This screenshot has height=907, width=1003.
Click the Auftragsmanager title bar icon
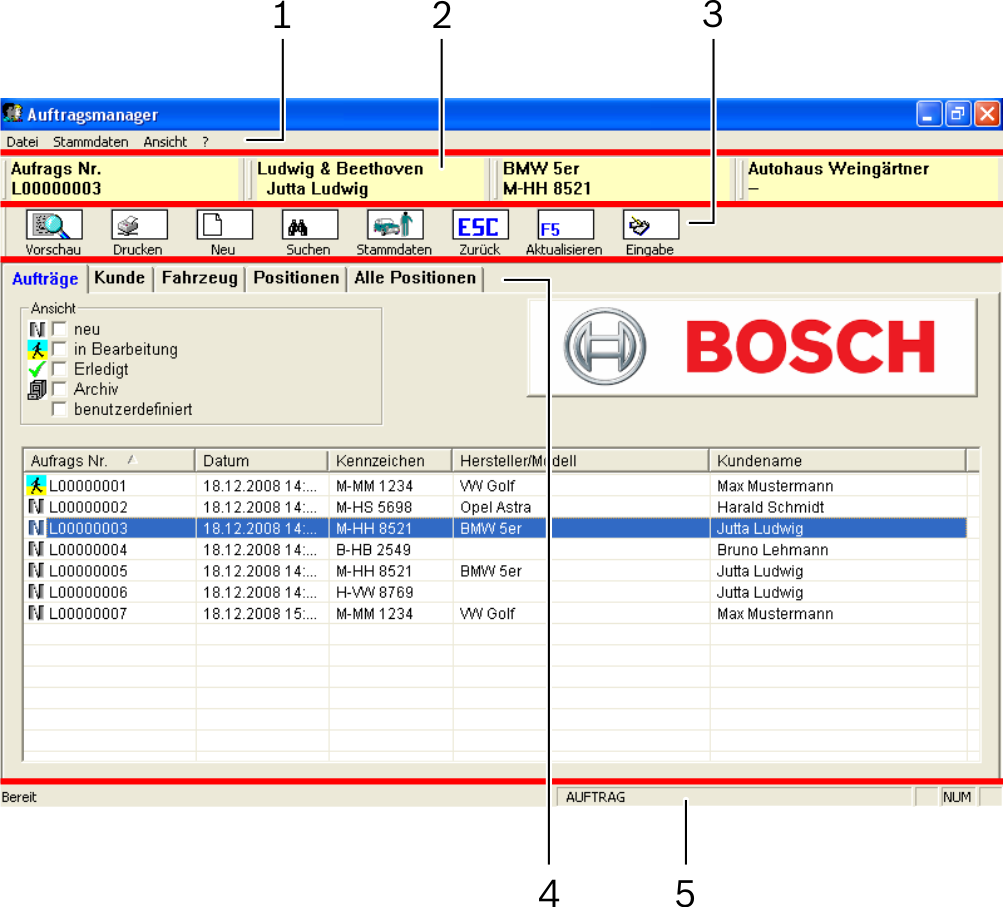pos(13,114)
